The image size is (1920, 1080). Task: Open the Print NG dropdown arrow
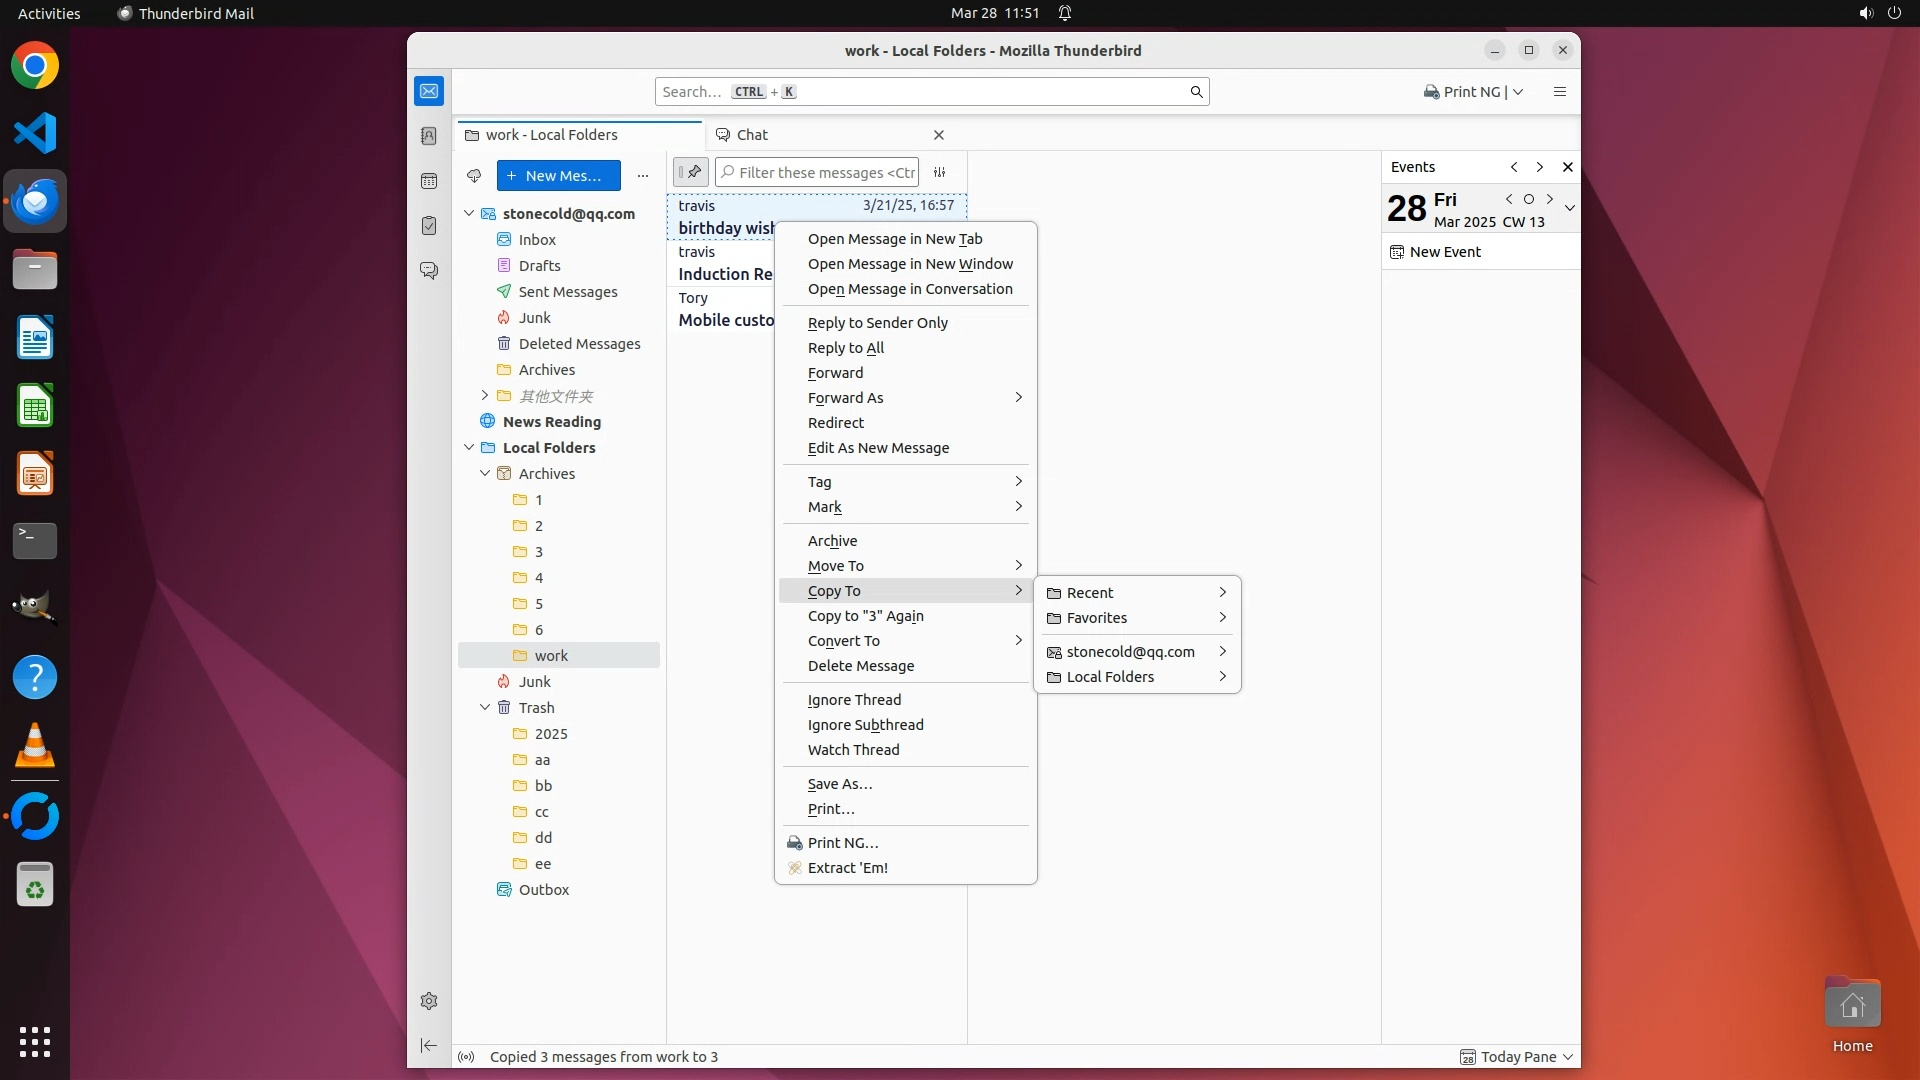(x=1518, y=92)
